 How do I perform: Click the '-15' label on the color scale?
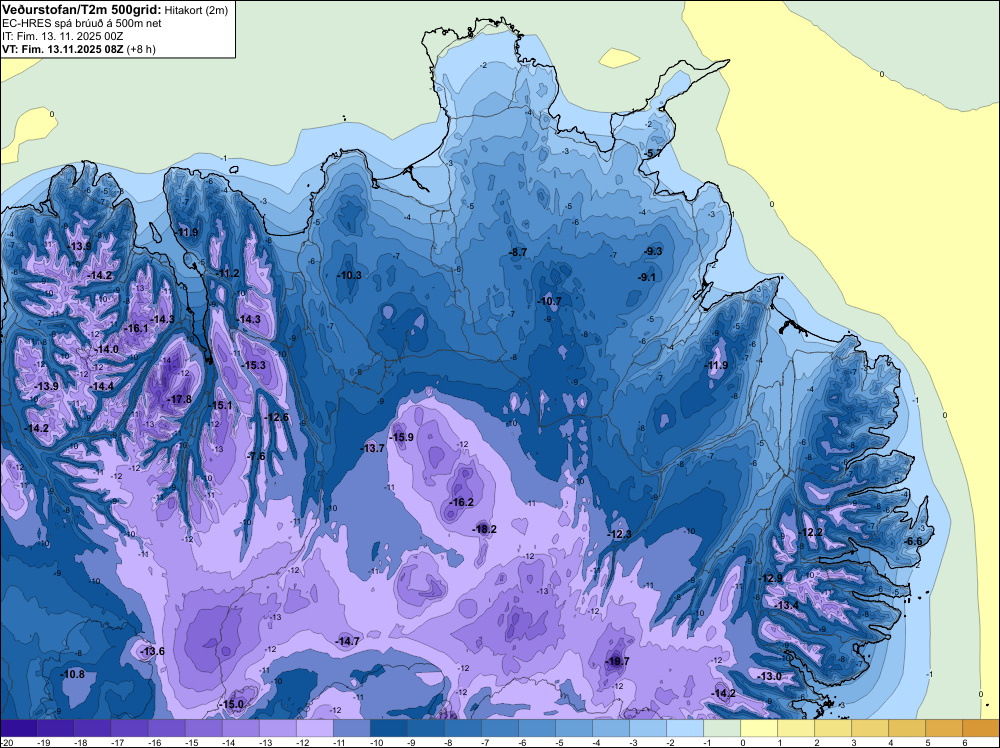(x=191, y=743)
